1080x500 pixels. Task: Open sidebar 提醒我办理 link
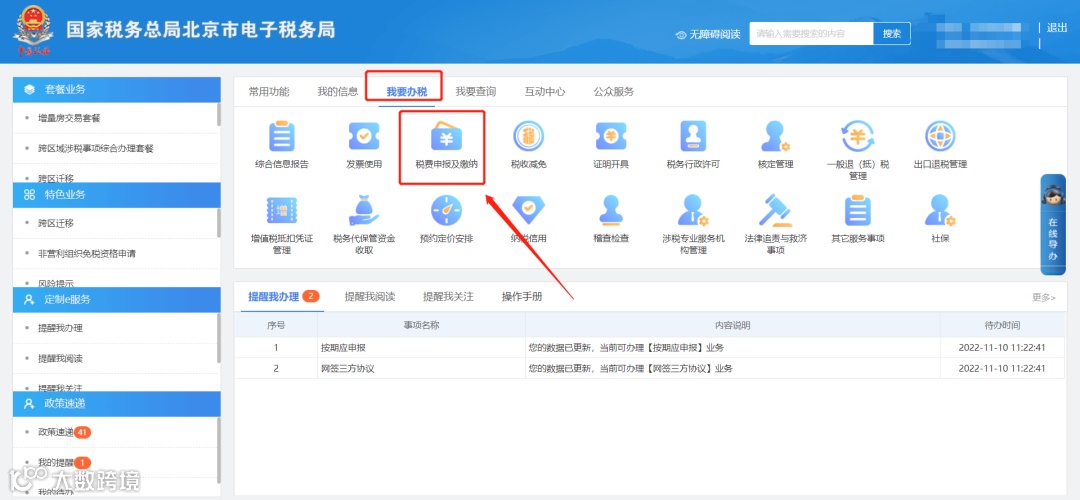pyautogui.click(x=60, y=328)
